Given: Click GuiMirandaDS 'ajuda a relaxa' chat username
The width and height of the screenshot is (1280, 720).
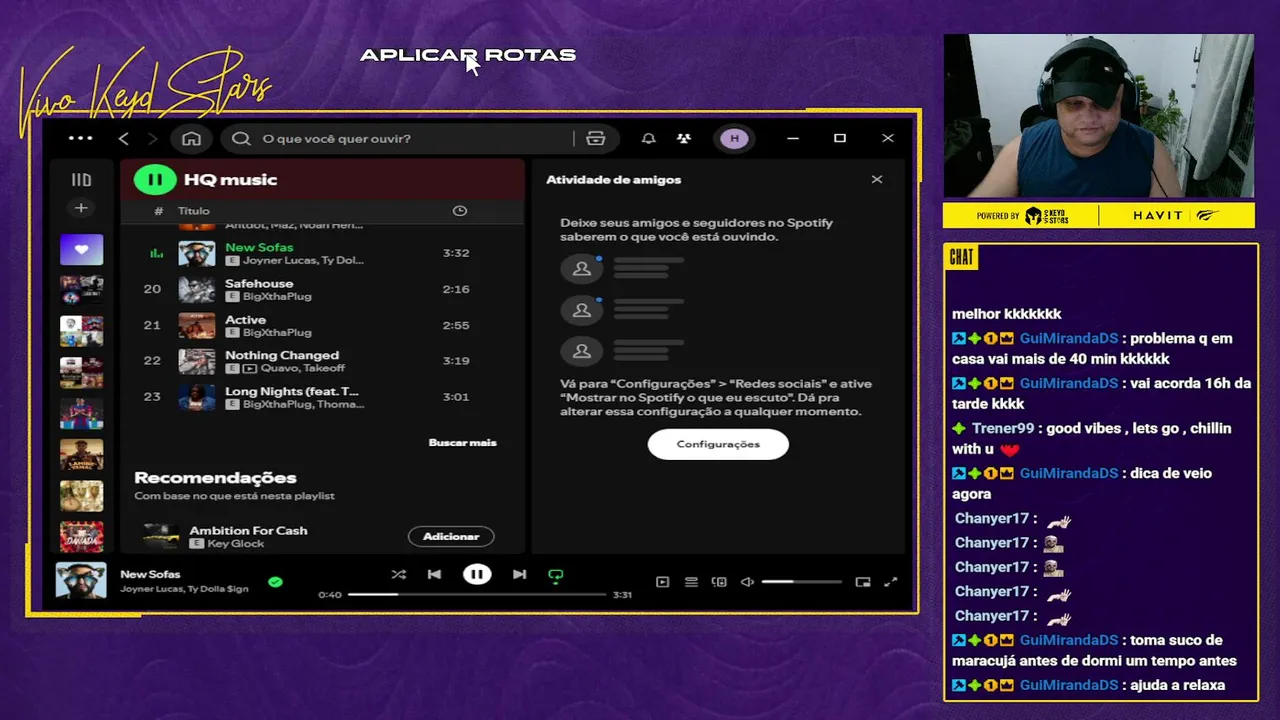Looking at the screenshot, I should coord(1068,685).
